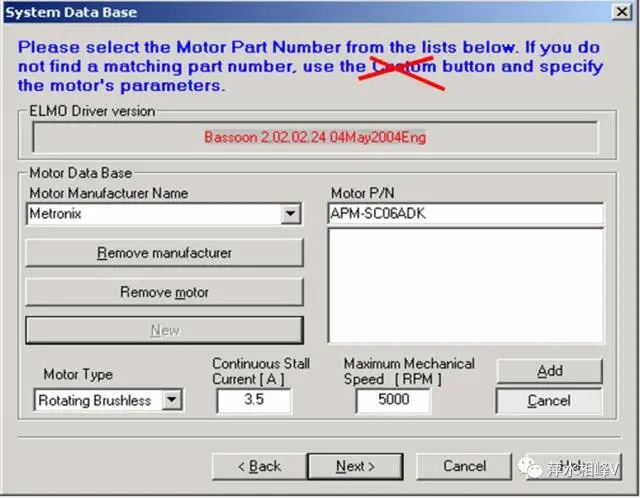Open the Motor Manufacturer Name dropdown arrow

click(x=291, y=214)
